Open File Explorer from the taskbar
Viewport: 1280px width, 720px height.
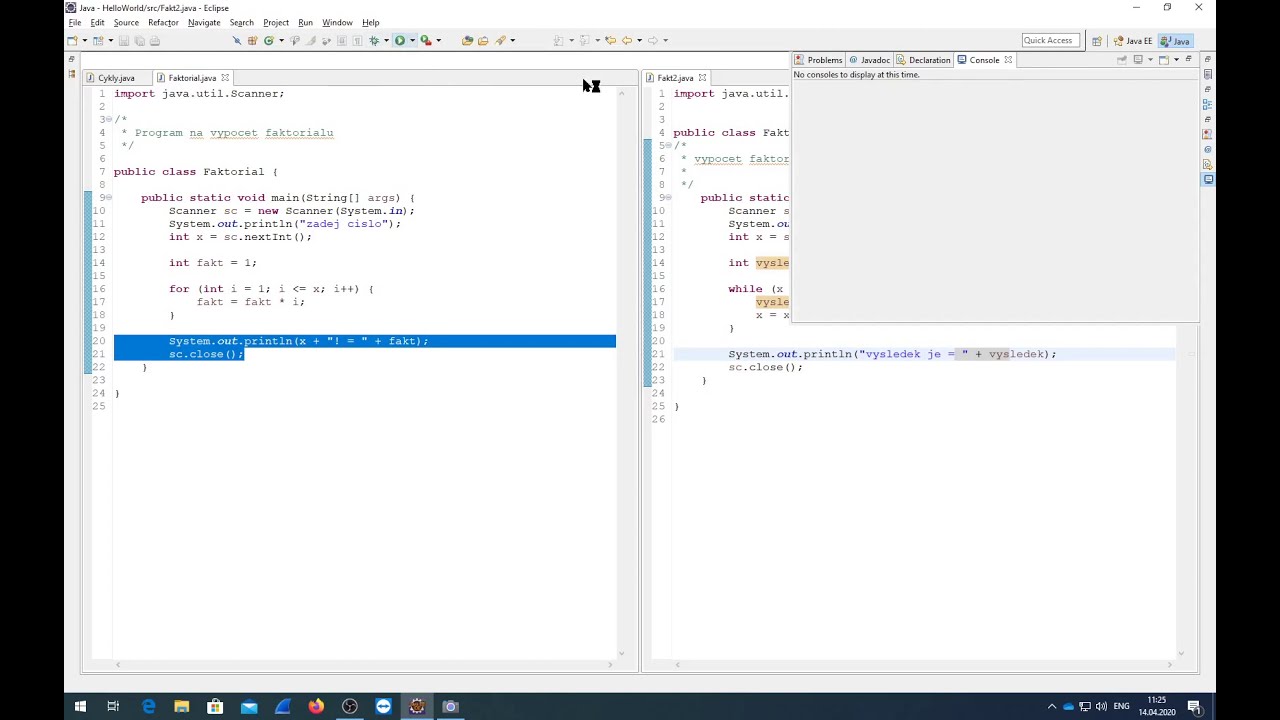(182, 707)
